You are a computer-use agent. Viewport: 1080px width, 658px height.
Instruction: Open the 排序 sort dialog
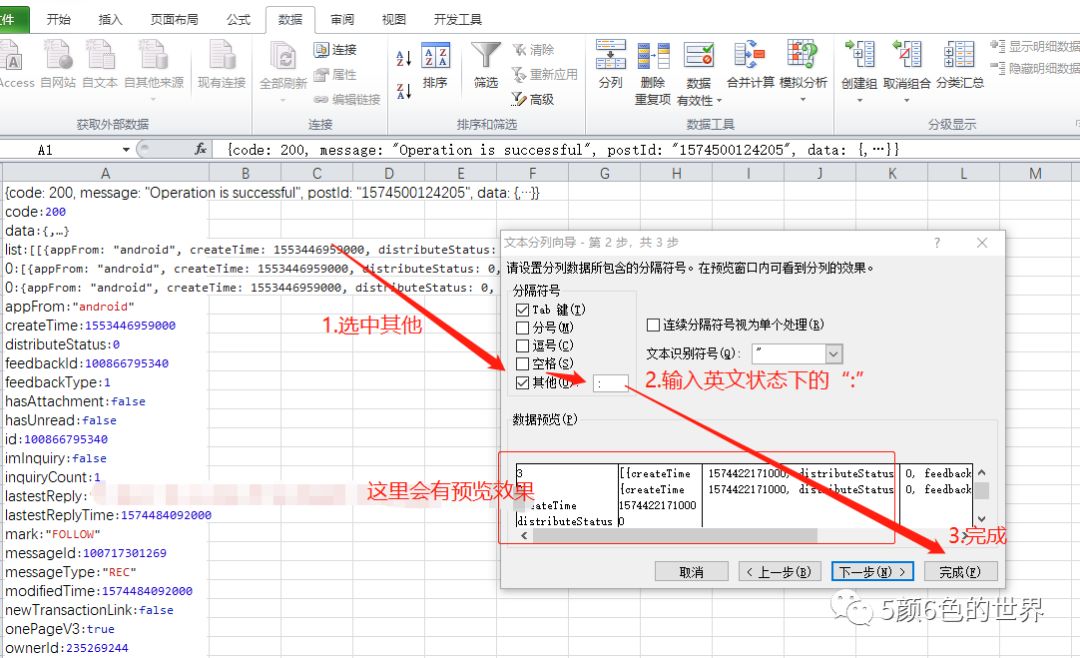pos(435,67)
